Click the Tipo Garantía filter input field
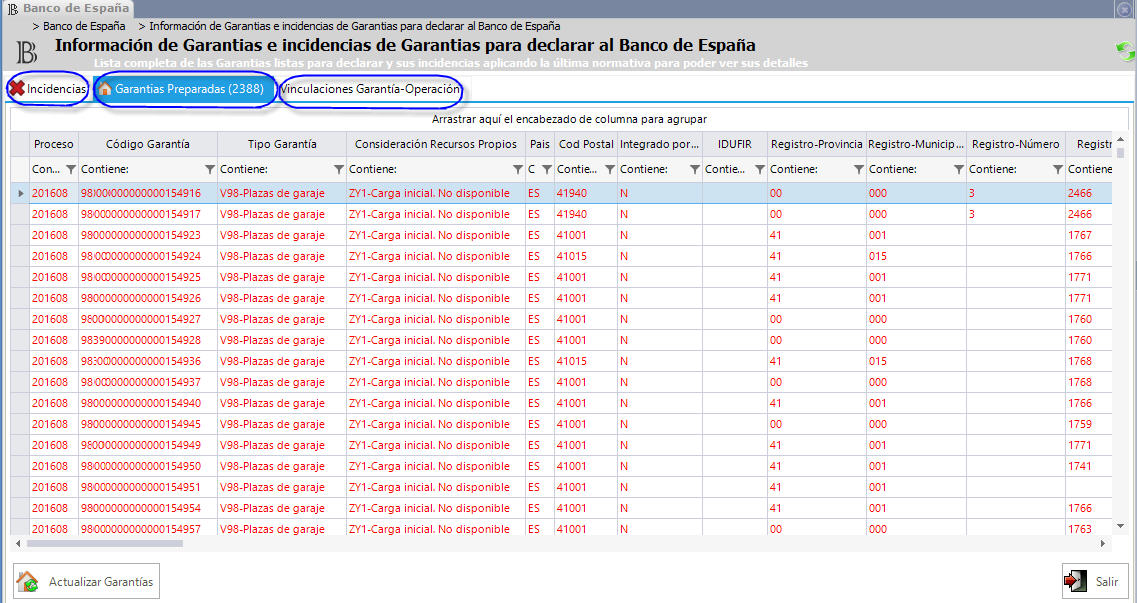 [x=276, y=170]
